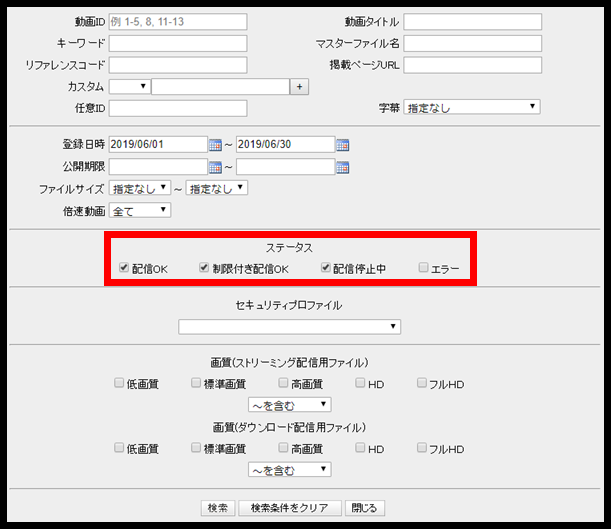Open the 倍速動画 dropdown showing 全て

click(x=140, y=211)
